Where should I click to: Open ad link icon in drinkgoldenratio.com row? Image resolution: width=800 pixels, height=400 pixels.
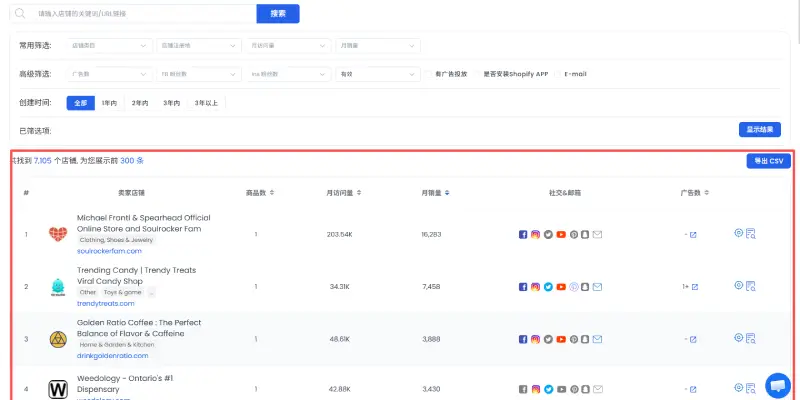click(x=693, y=340)
